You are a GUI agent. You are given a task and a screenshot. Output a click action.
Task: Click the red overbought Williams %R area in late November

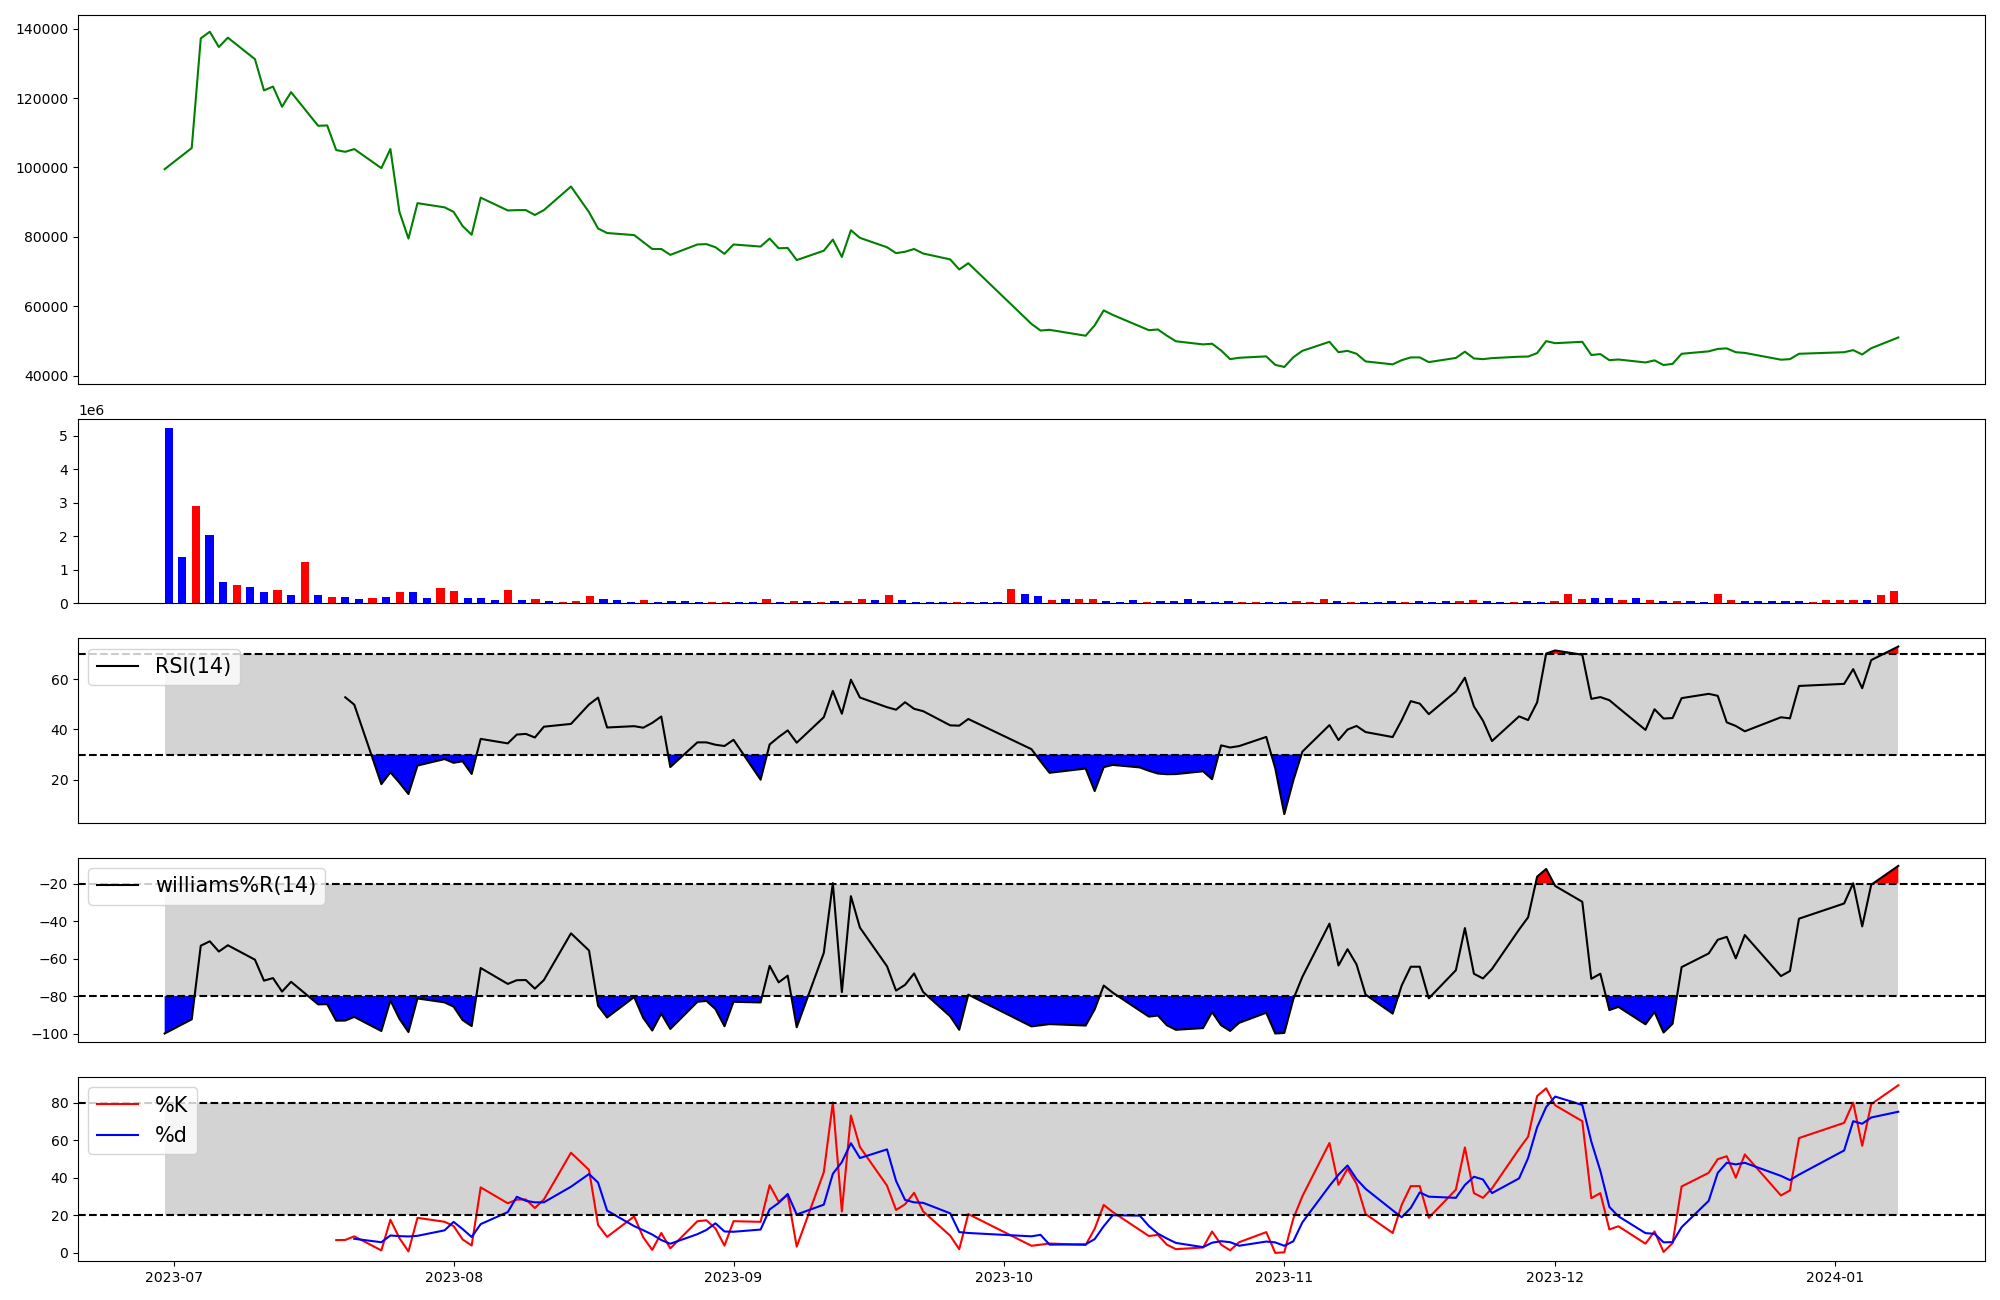(1545, 876)
